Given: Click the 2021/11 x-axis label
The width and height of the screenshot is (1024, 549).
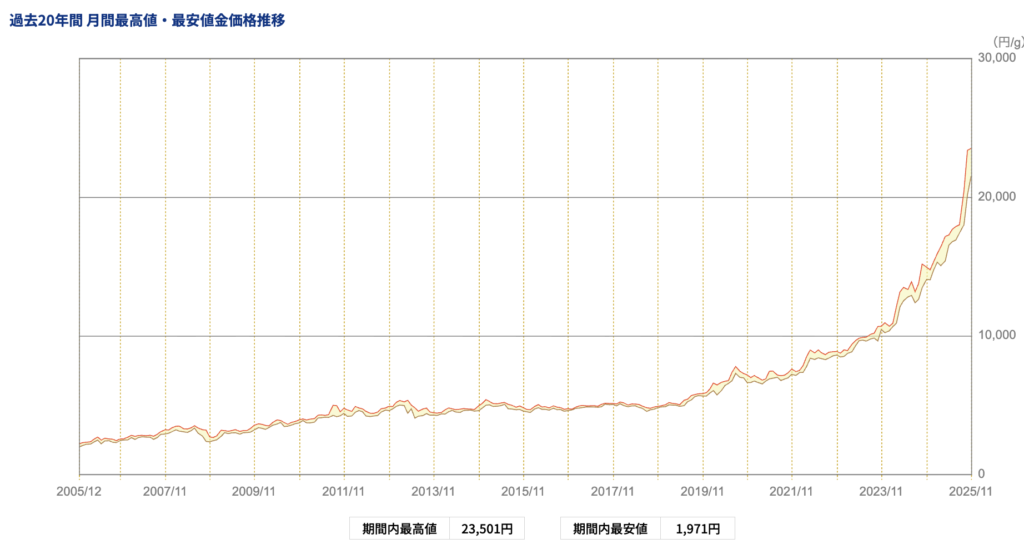Looking at the screenshot, I should [x=791, y=491].
